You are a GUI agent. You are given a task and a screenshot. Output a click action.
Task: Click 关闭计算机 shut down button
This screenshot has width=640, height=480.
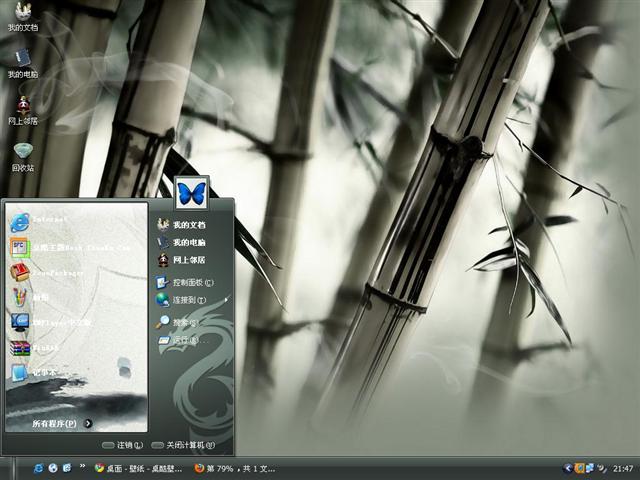coord(183,445)
